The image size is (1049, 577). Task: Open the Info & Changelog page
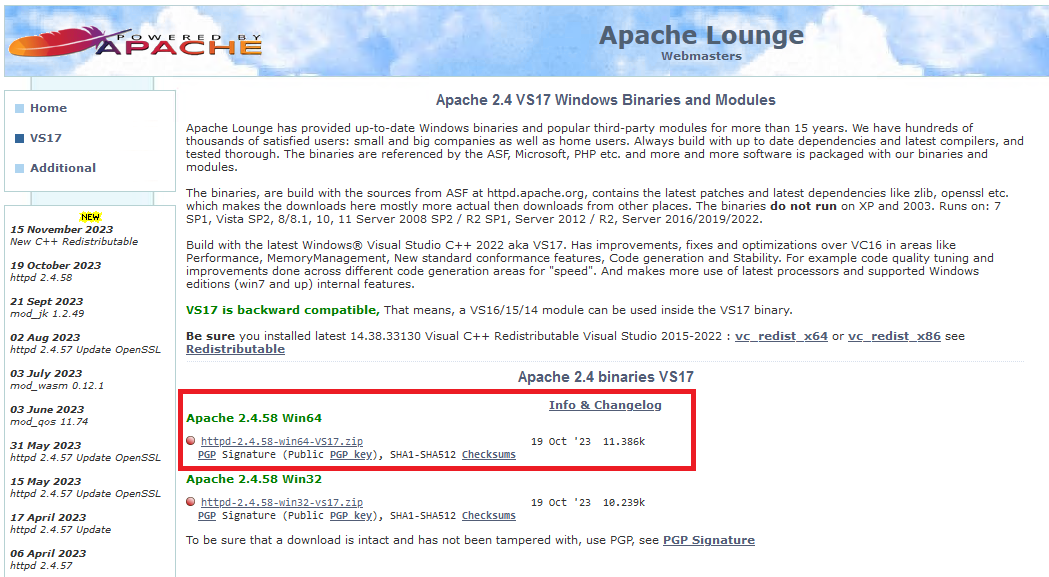pos(604,405)
